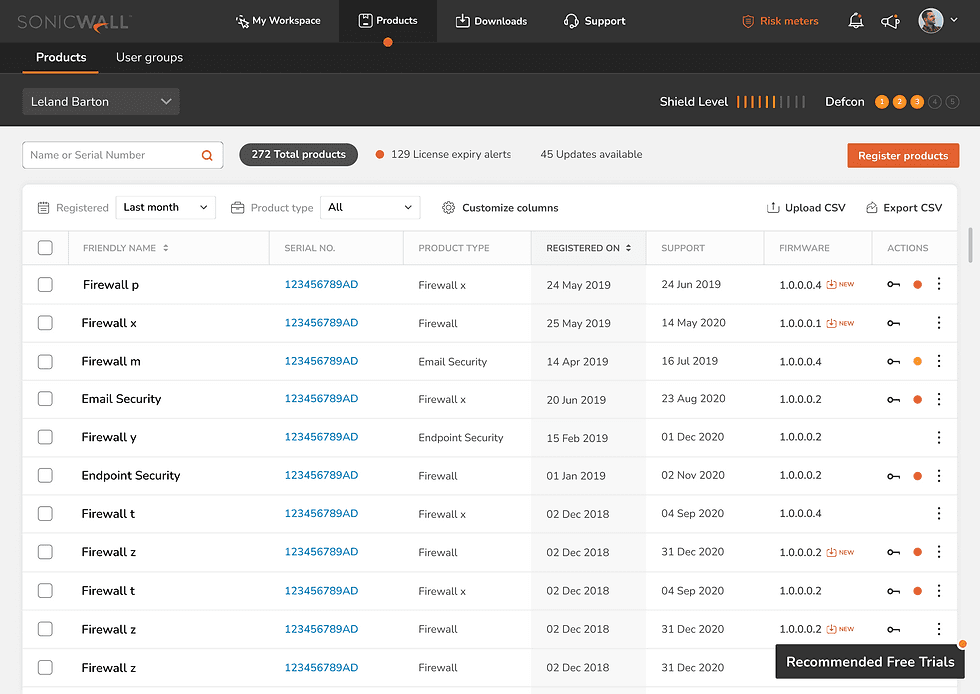Click Defcon level 5 indicator
This screenshot has height=694, width=980.
[952, 102]
